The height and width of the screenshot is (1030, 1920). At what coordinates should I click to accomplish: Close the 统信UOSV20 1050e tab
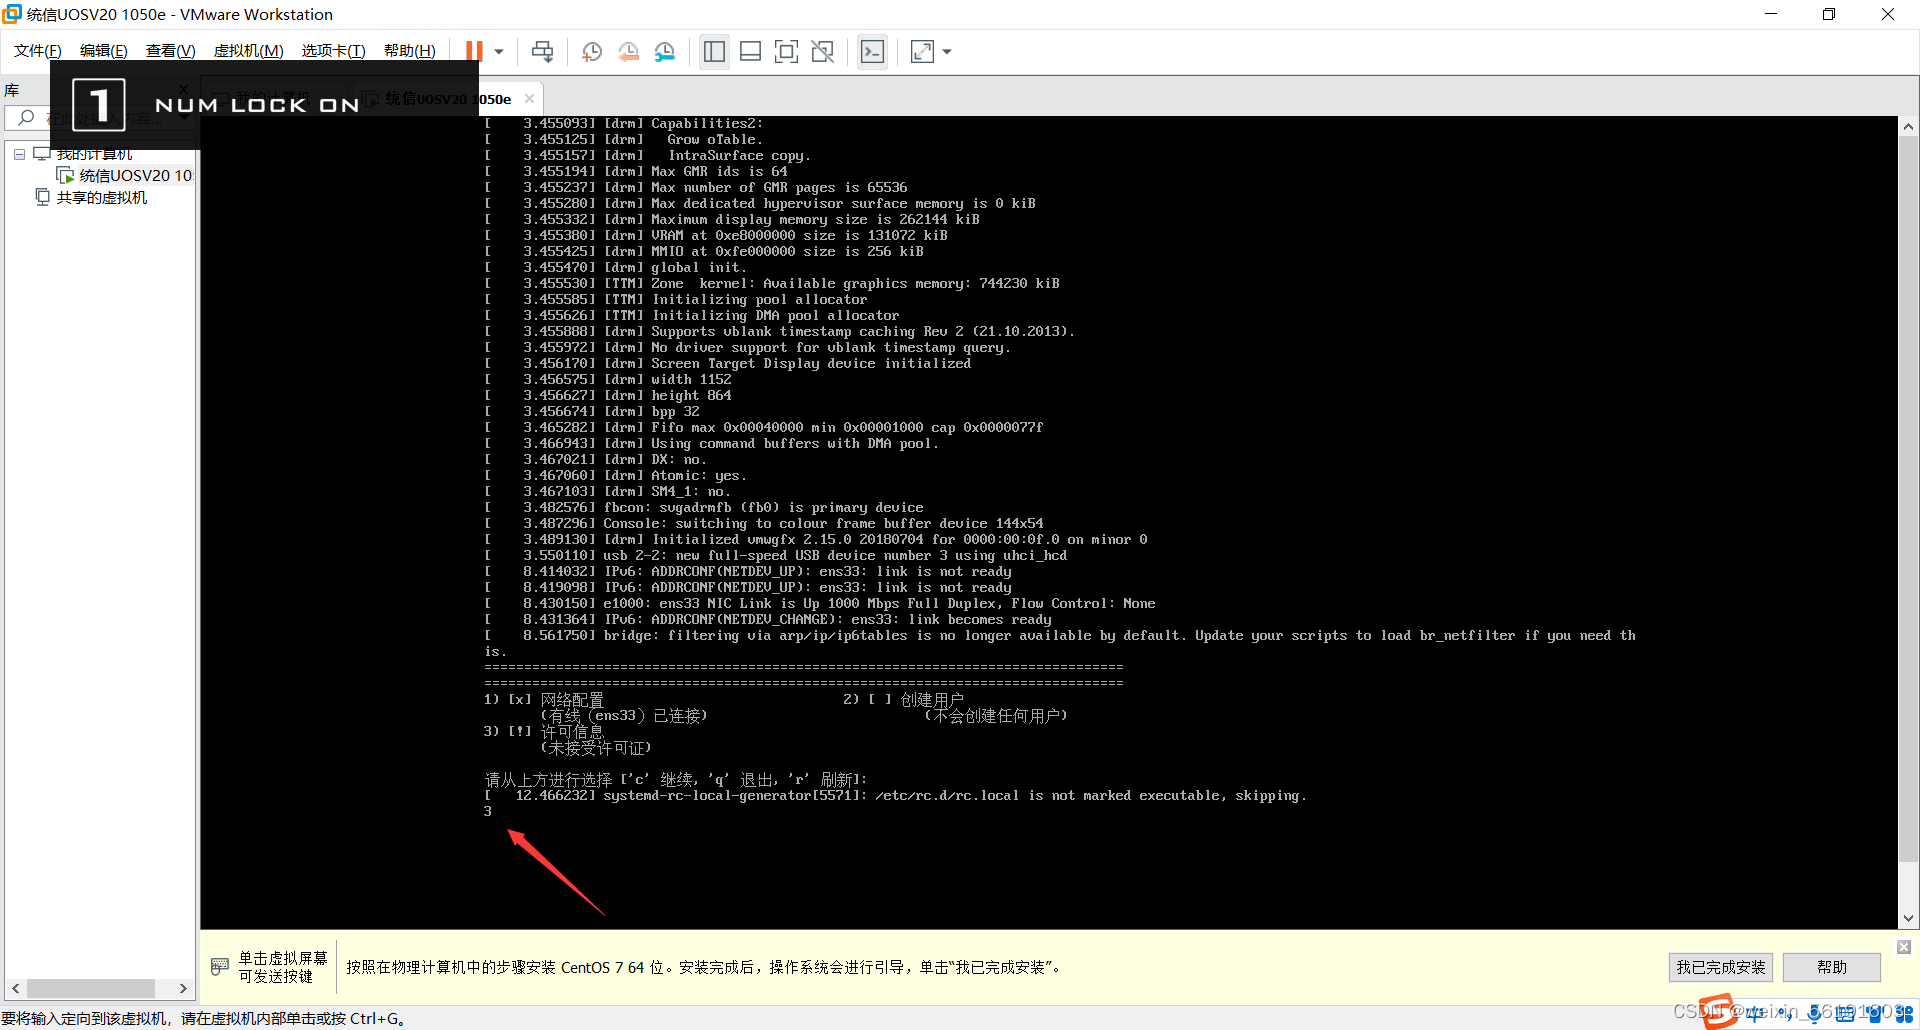[x=529, y=98]
